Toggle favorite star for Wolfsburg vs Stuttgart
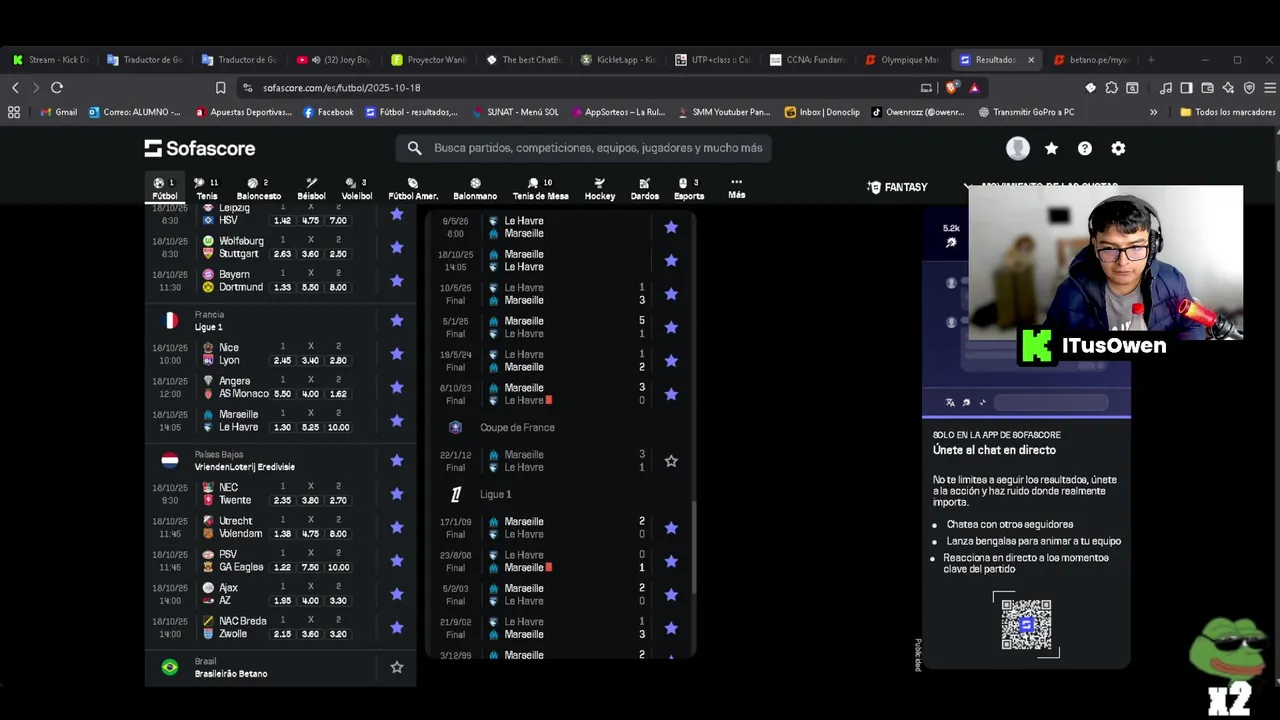Screen dimensions: 1280x720 point(397,247)
